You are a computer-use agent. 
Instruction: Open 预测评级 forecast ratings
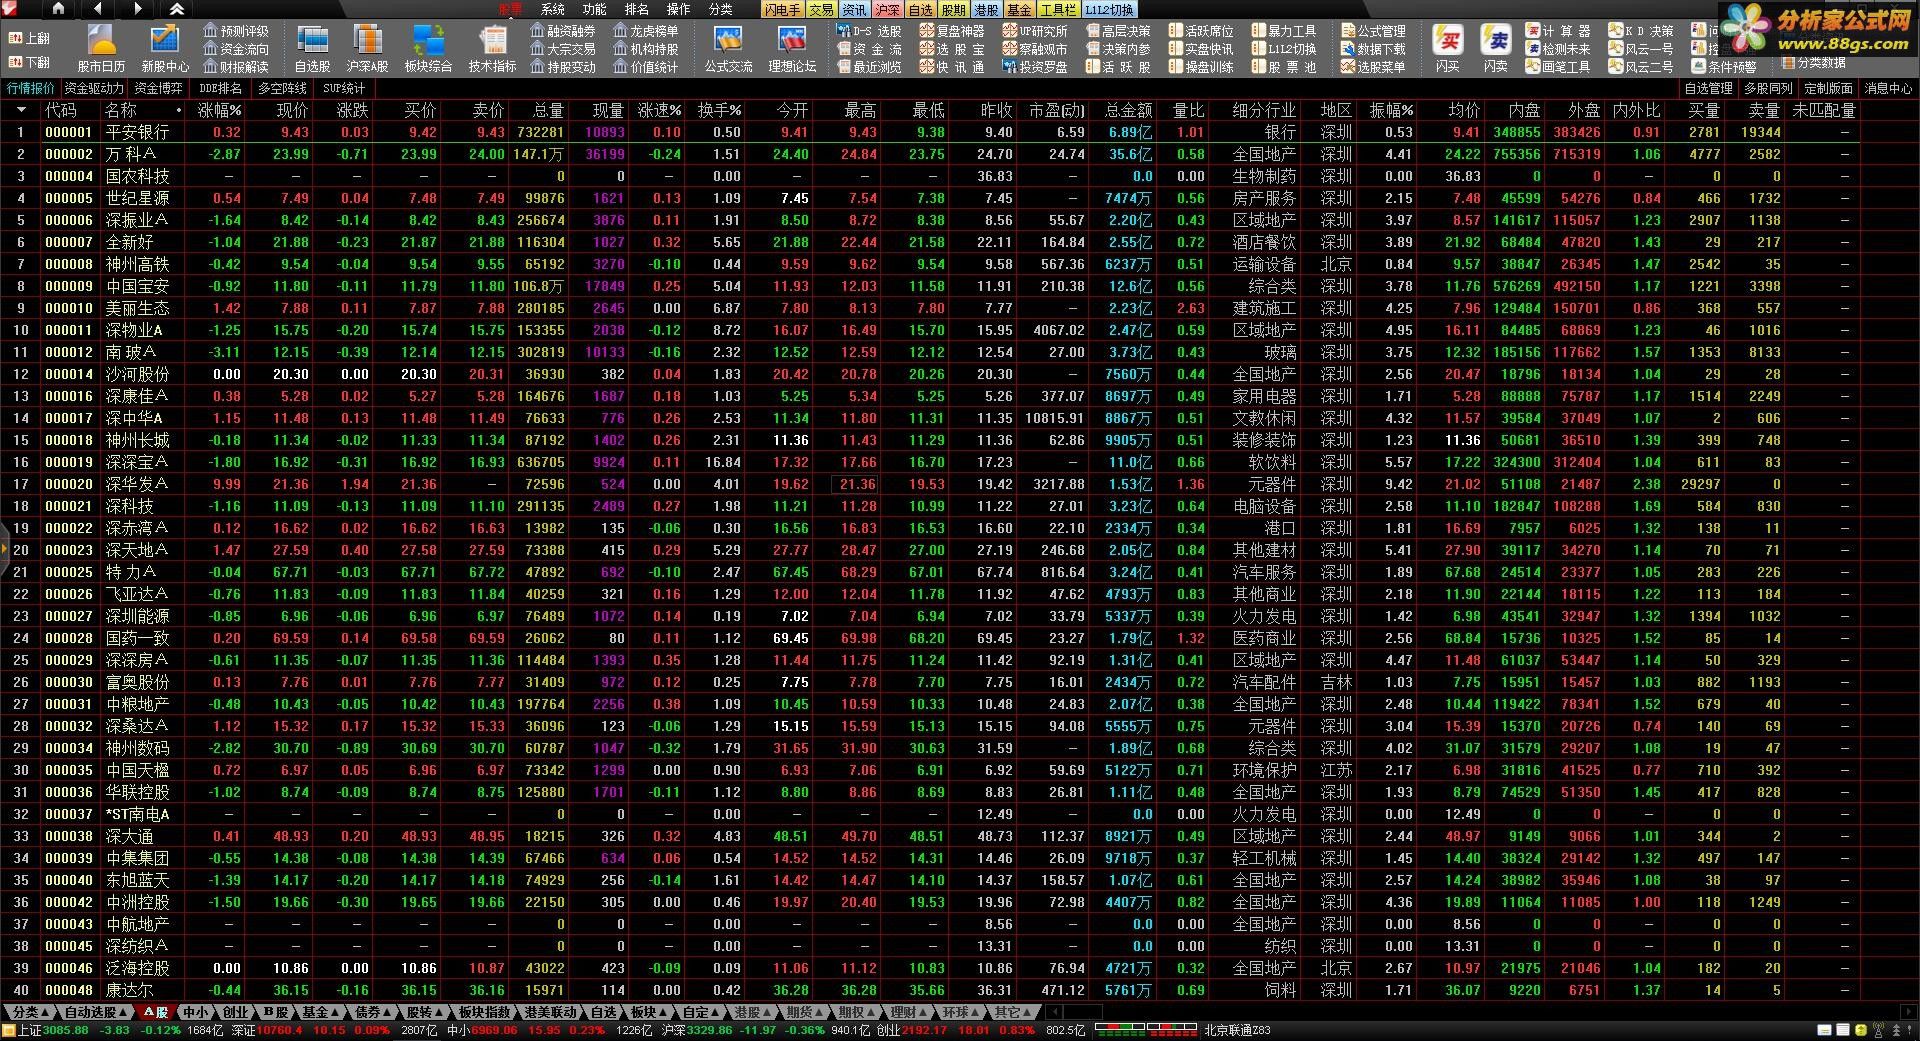click(x=236, y=31)
